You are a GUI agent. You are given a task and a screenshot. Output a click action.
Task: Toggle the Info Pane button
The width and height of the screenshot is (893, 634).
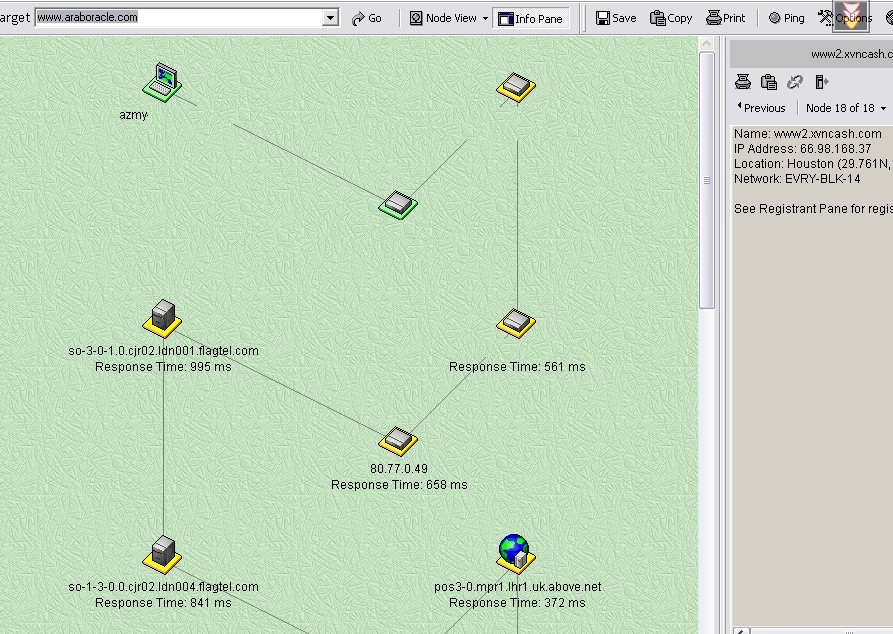point(531,18)
